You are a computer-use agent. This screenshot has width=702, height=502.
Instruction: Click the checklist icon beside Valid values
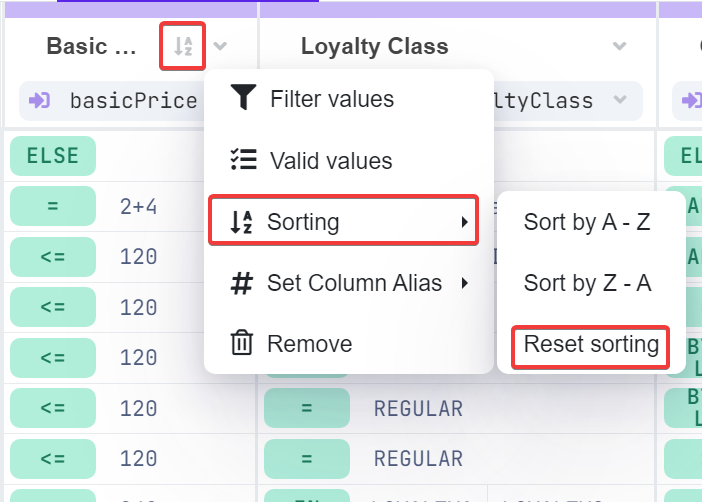tap(242, 160)
